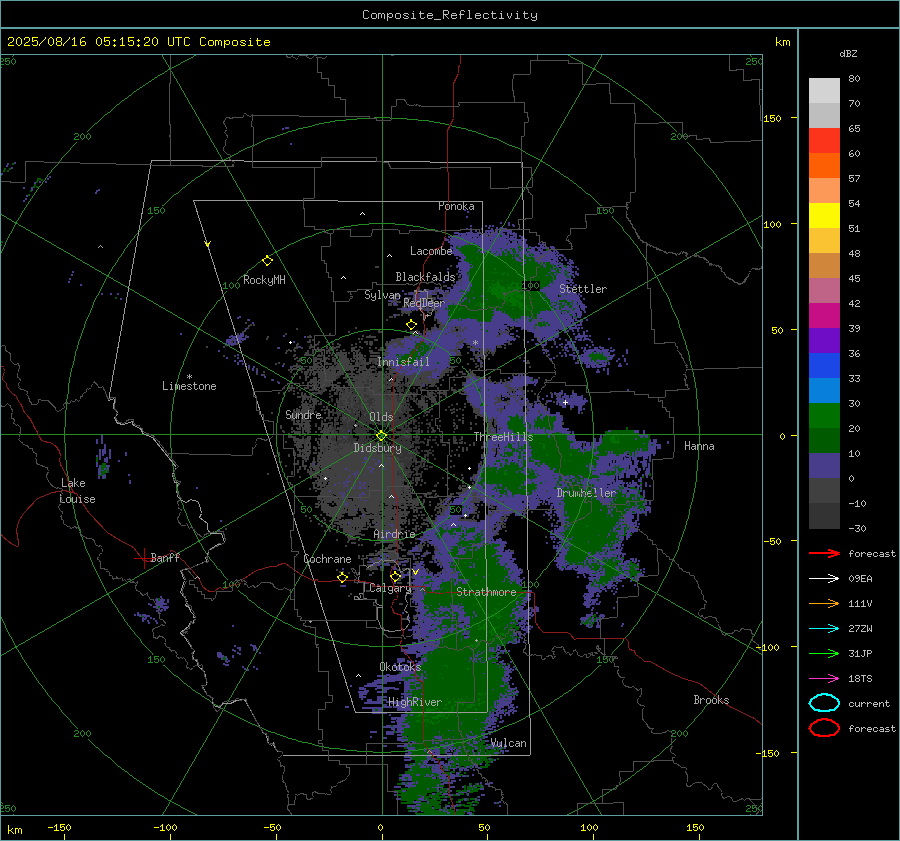
Task: Pick the light gray 70-80 dBZ swatch
Action: 824,91
